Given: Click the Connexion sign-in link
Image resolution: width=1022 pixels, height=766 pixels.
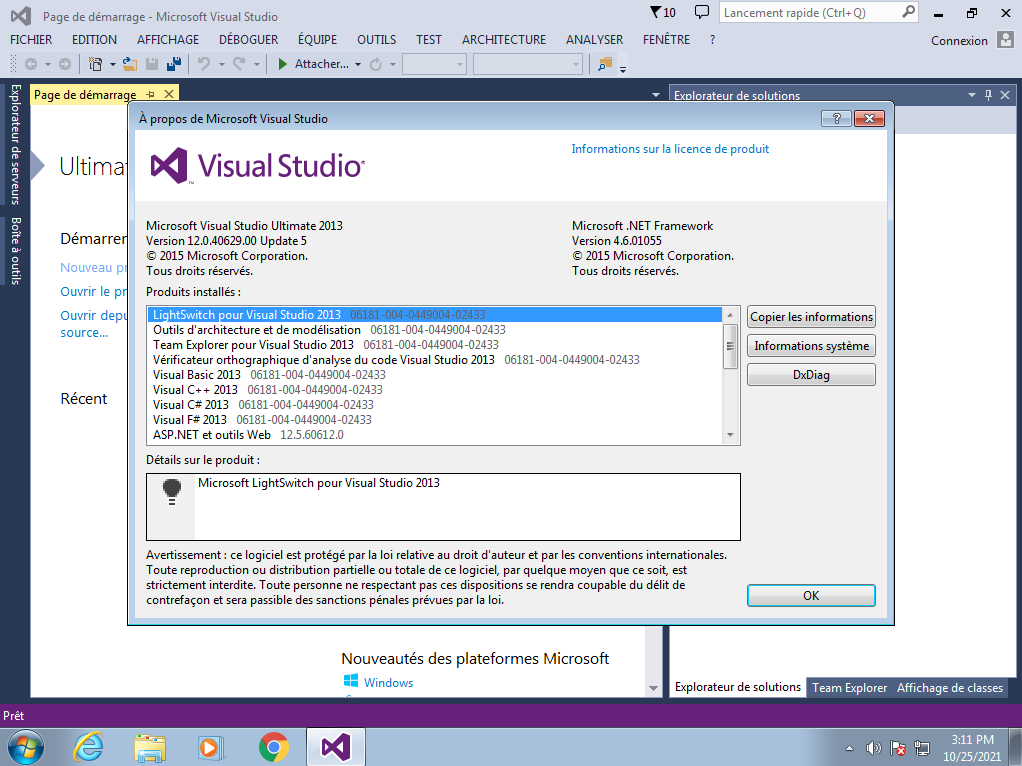Looking at the screenshot, I should [959, 40].
